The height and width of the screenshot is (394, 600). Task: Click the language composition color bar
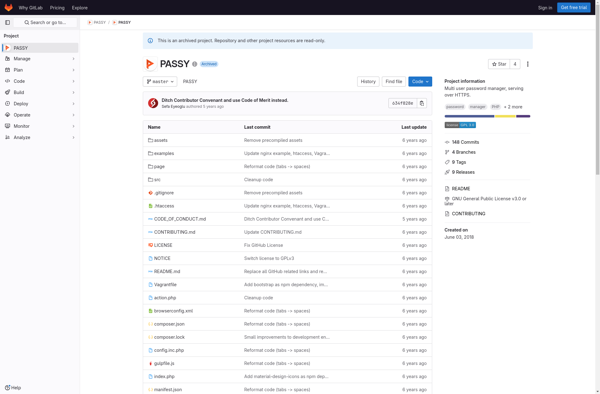click(487, 116)
